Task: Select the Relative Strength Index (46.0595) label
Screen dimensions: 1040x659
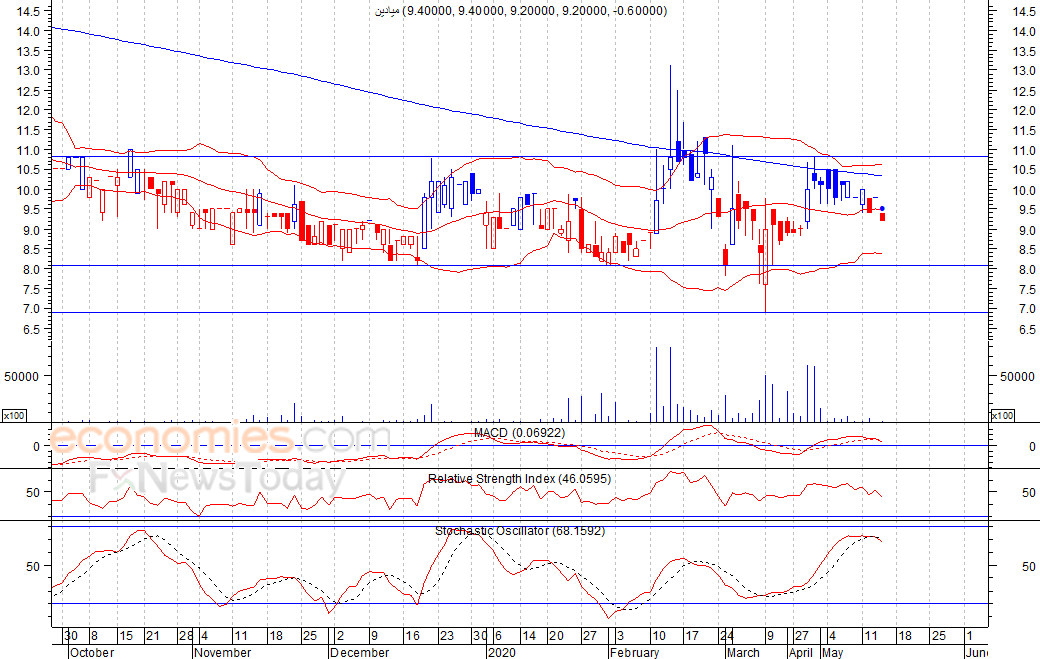Action: pos(519,479)
